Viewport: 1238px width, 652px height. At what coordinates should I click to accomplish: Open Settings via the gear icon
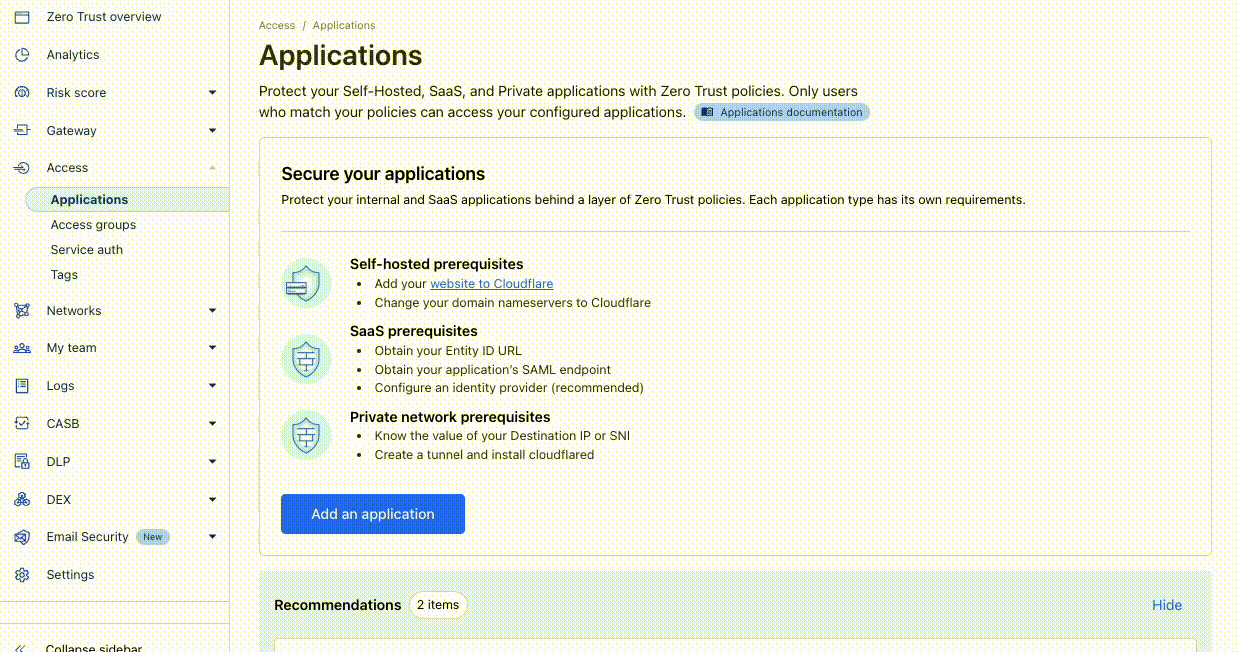pos(22,575)
